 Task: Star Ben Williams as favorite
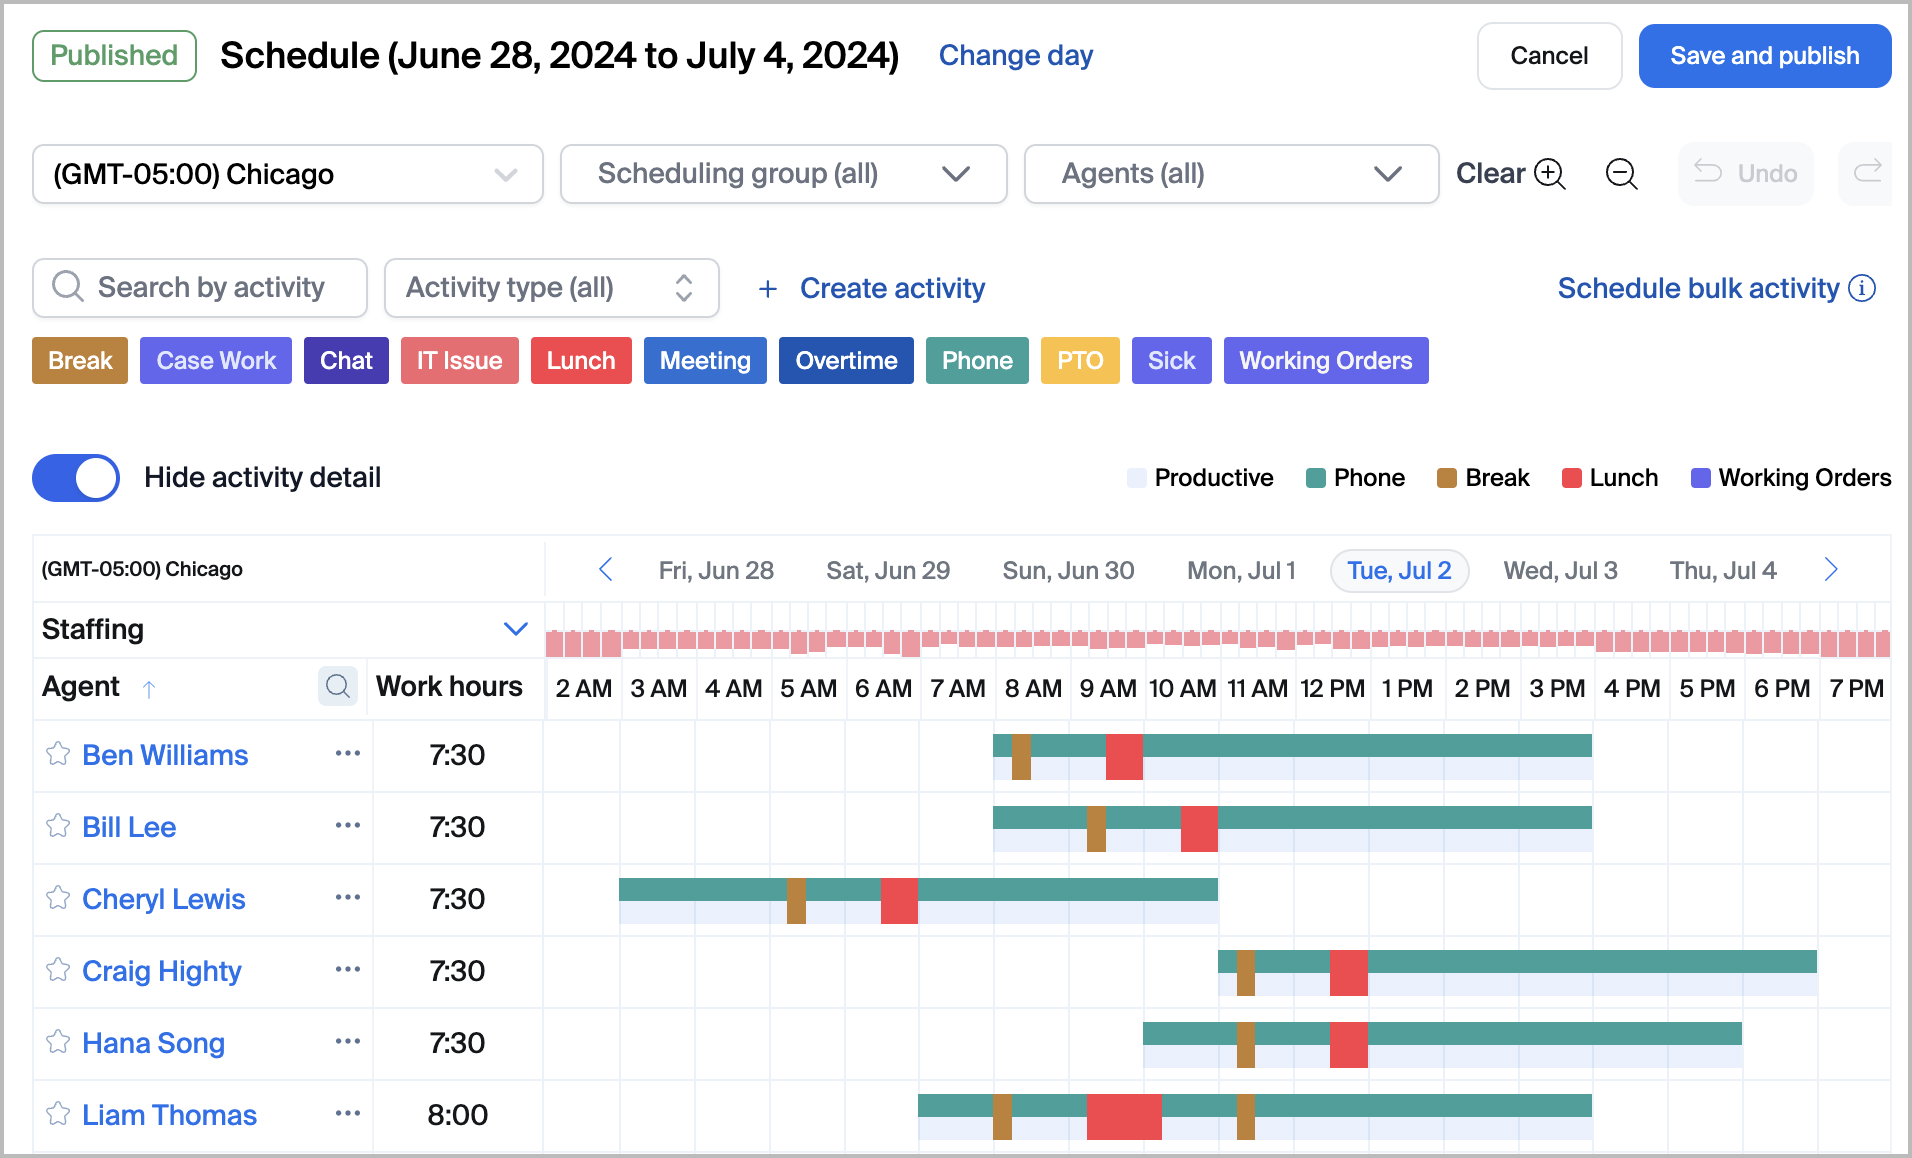tap(58, 754)
